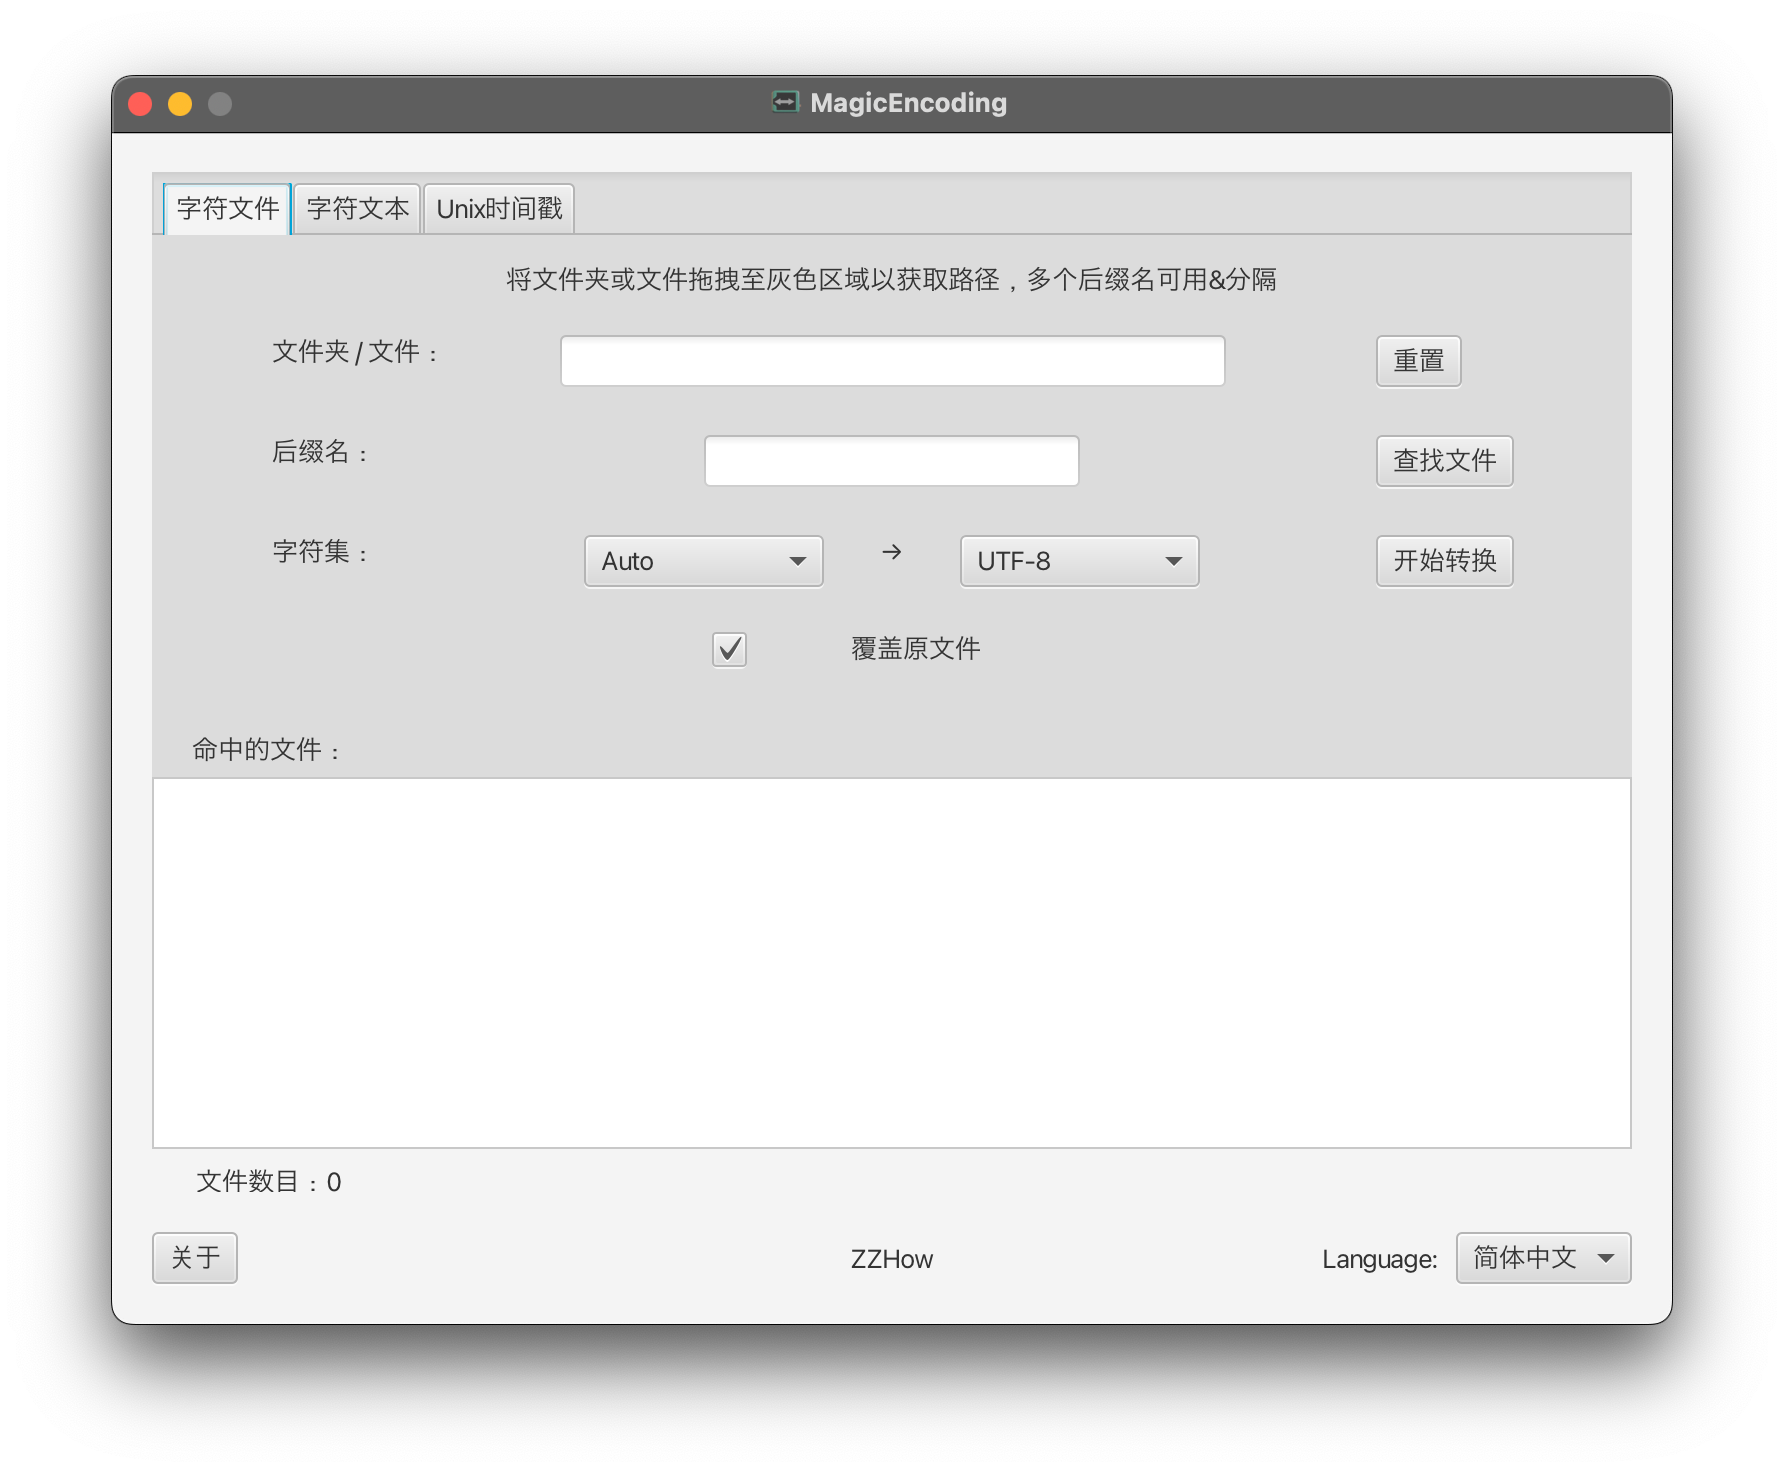
Task: Click the 后缀名： label
Action: pyautogui.click(x=320, y=452)
